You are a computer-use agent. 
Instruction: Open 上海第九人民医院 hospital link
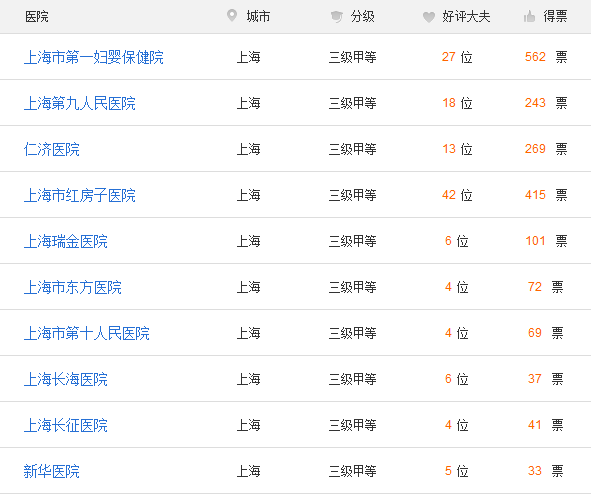coord(80,103)
